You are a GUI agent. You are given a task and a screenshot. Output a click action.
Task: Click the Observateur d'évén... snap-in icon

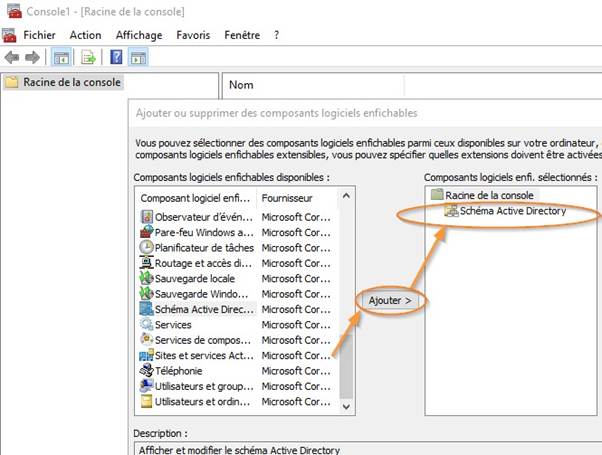(x=147, y=217)
